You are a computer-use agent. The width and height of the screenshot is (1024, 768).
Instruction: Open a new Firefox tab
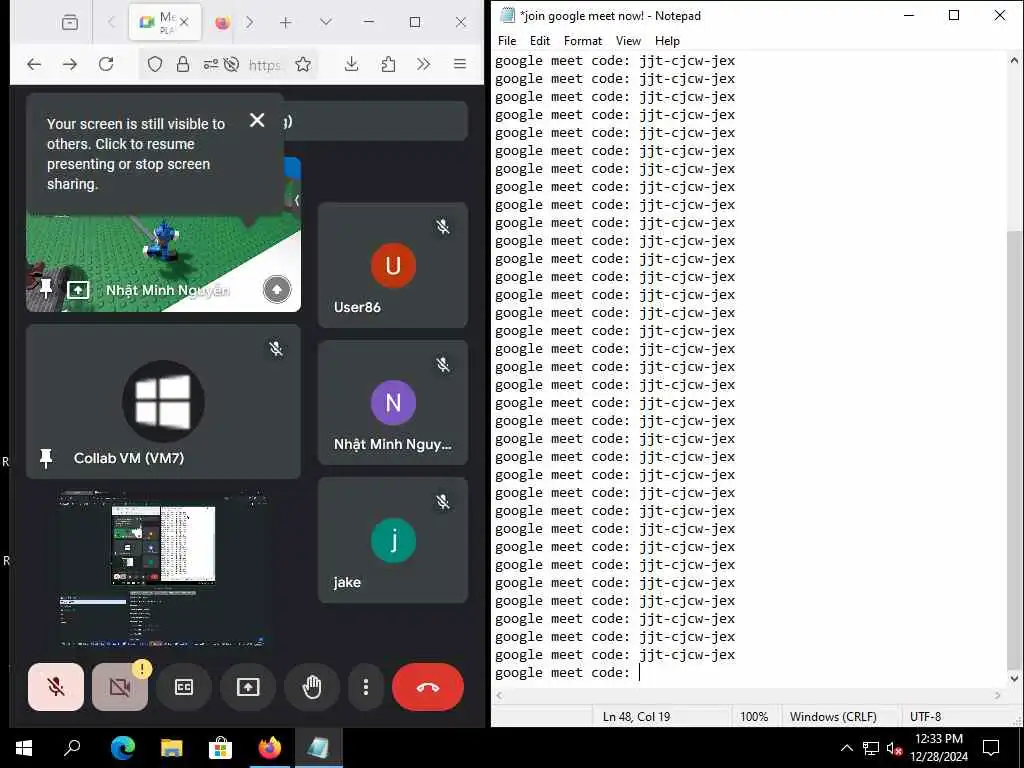click(x=285, y=22)
